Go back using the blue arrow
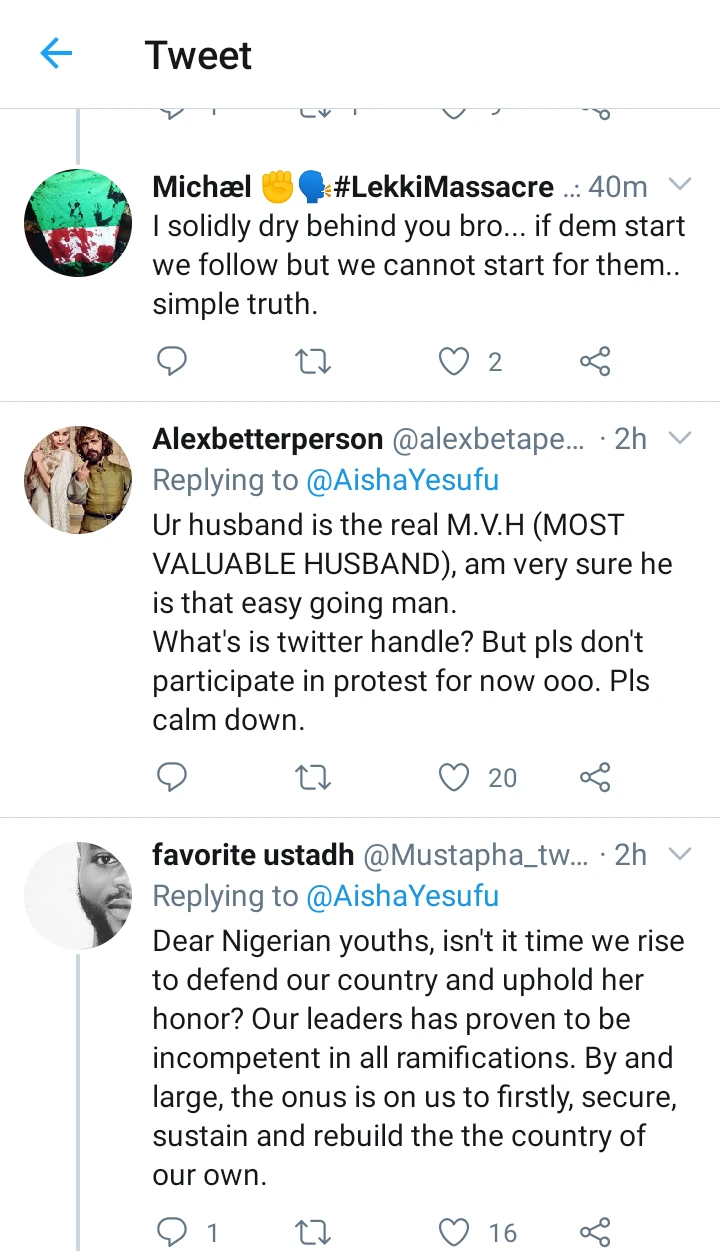 pyautogui.click(x=56, y=54)
